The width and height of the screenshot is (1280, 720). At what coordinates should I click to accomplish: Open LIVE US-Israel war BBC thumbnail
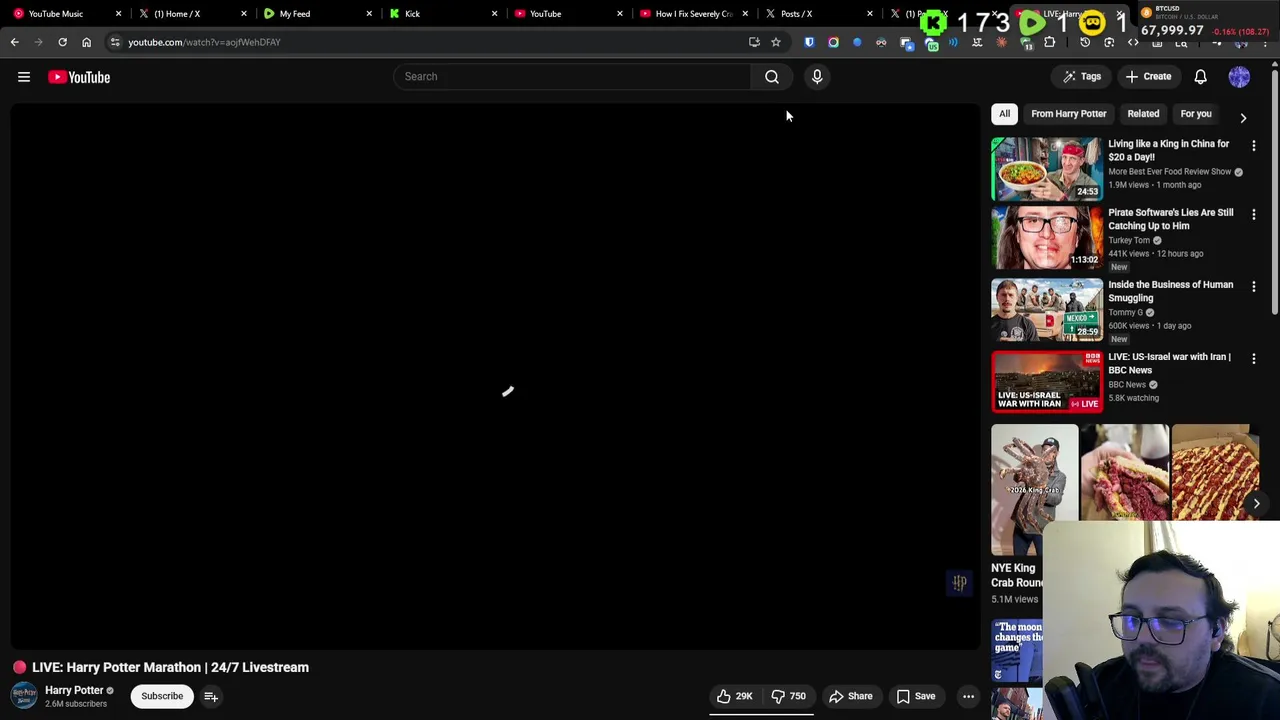click(1047, 381)
